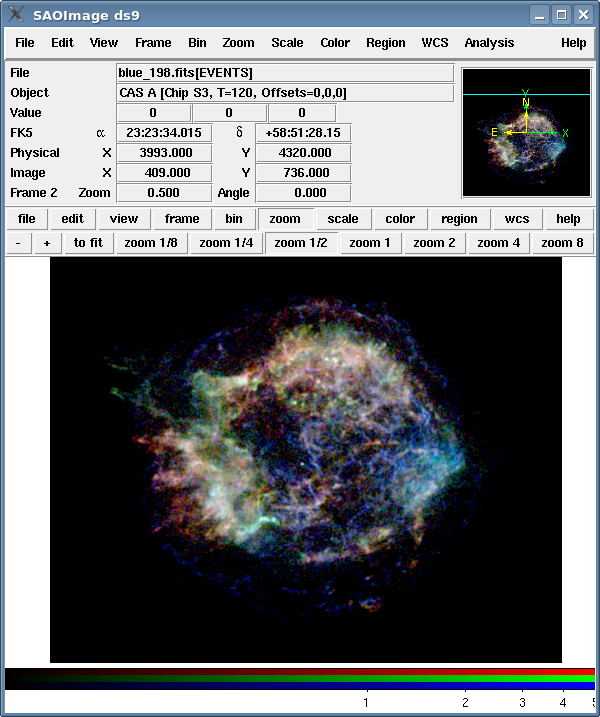Click the X11 window icon in title bar
Viewport: 600px width, 717px height.
[16, 15]
